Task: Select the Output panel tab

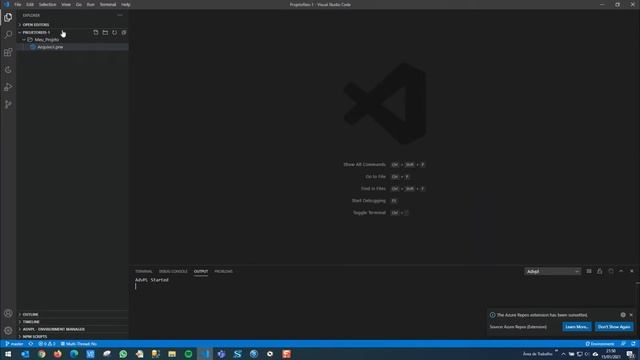Action: [201, 271]
